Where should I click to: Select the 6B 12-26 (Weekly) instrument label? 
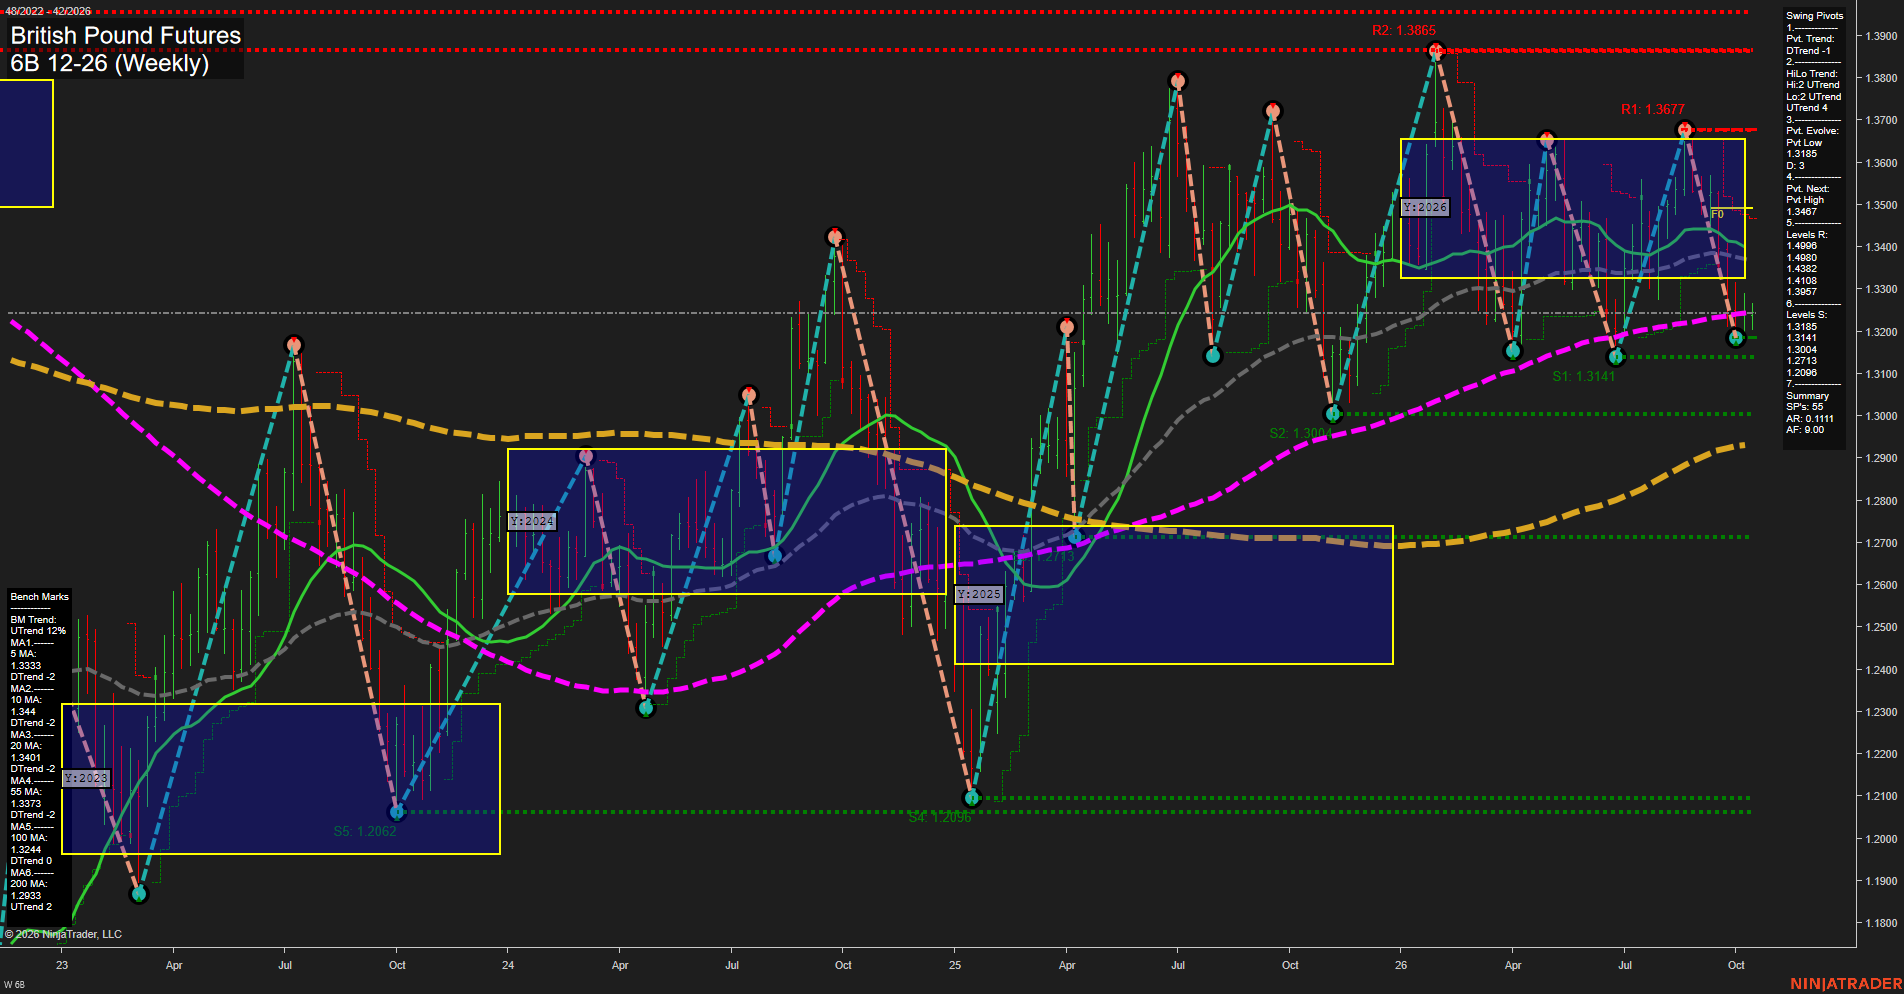pos(110,63)
